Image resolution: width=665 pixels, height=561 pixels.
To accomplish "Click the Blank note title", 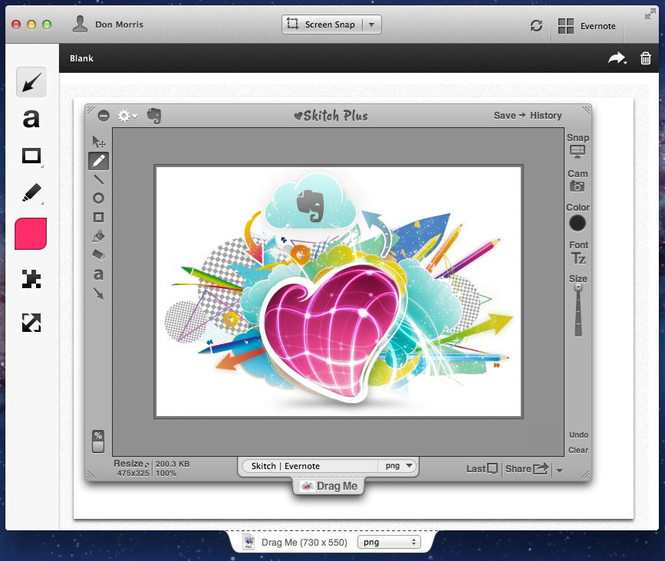I will pos(81,58).
